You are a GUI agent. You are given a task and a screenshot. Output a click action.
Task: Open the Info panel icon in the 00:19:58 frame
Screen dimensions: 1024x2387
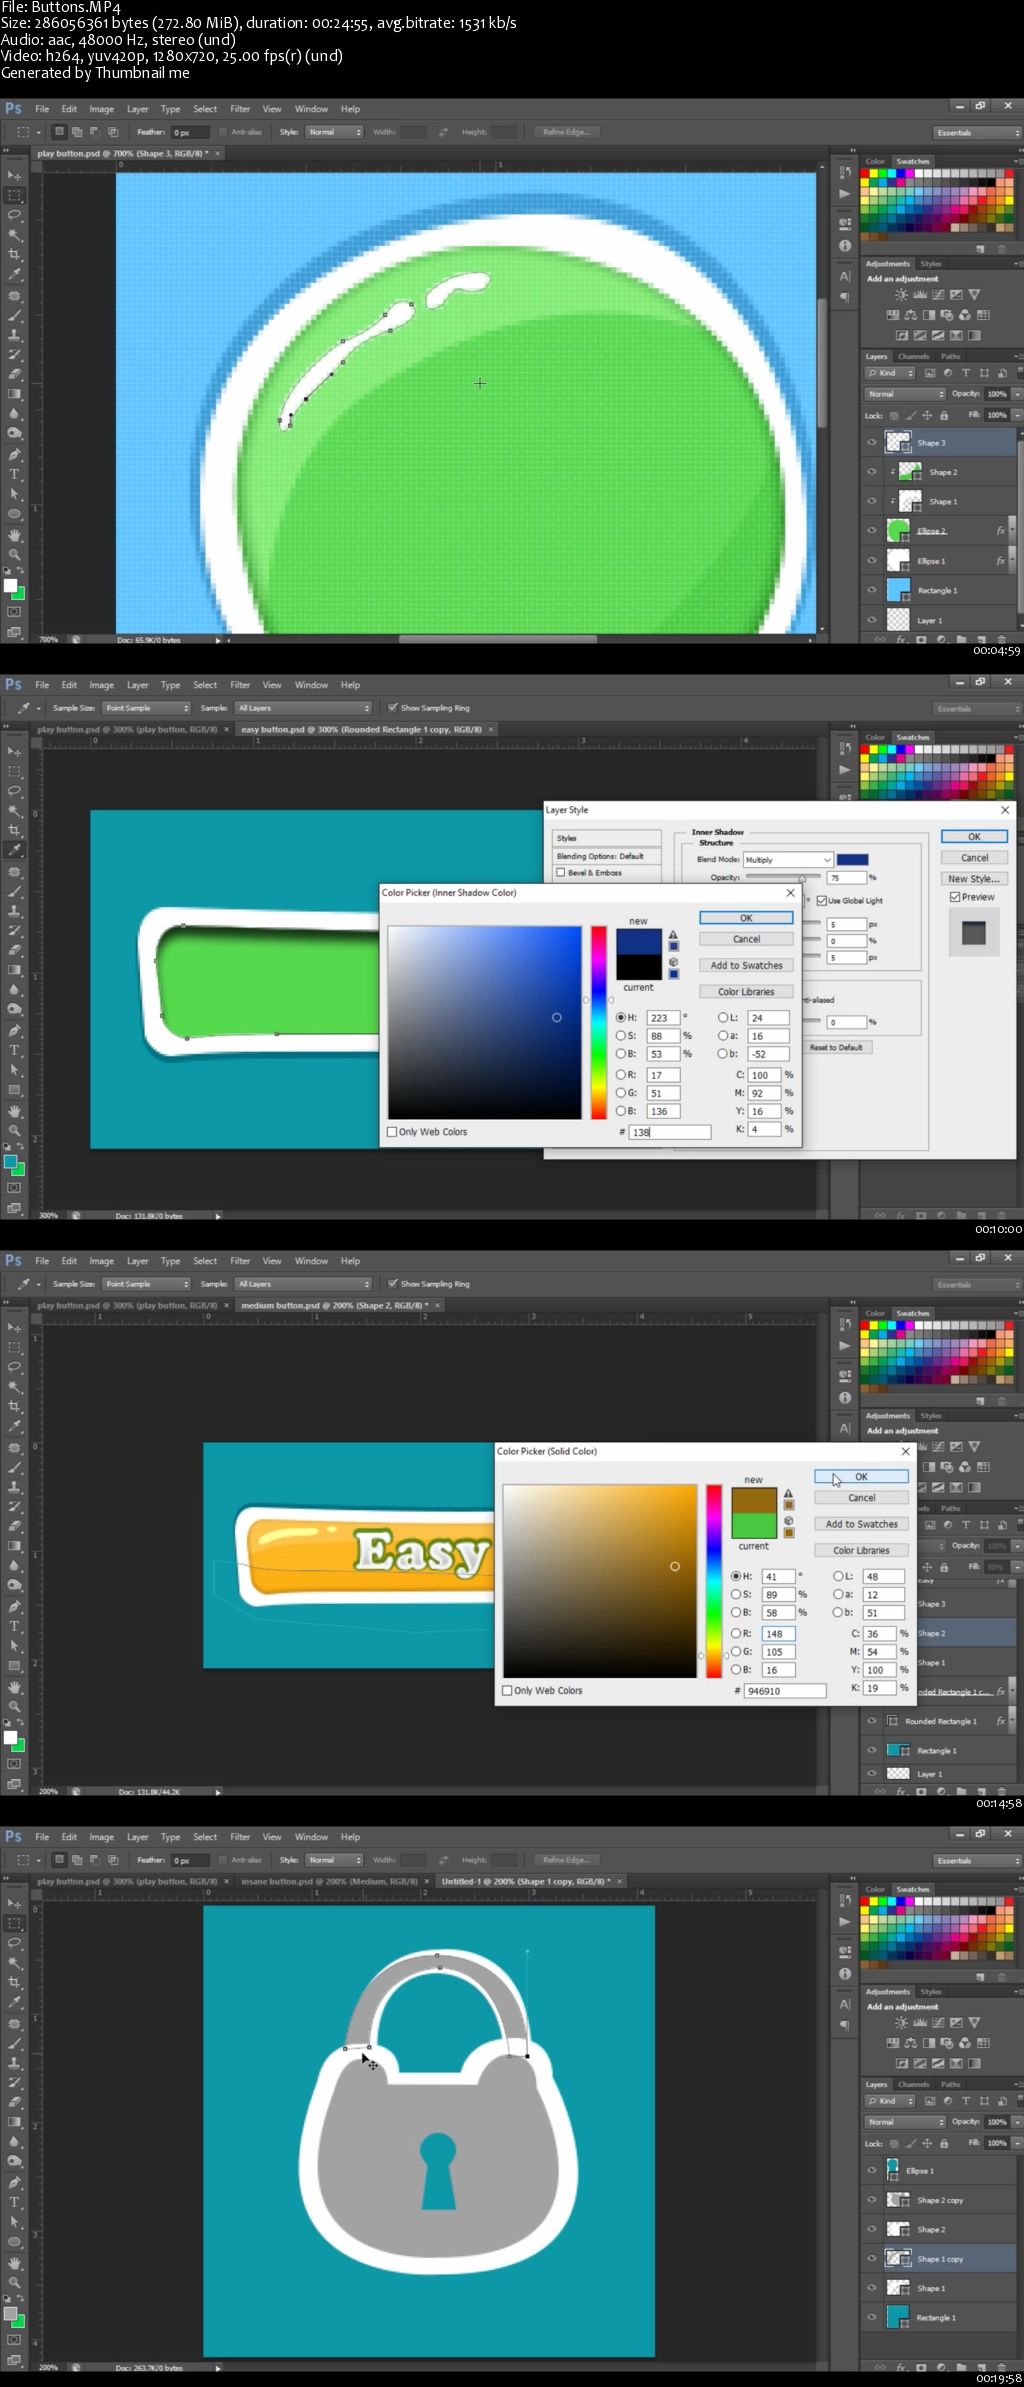click(x=845, y=1974)
